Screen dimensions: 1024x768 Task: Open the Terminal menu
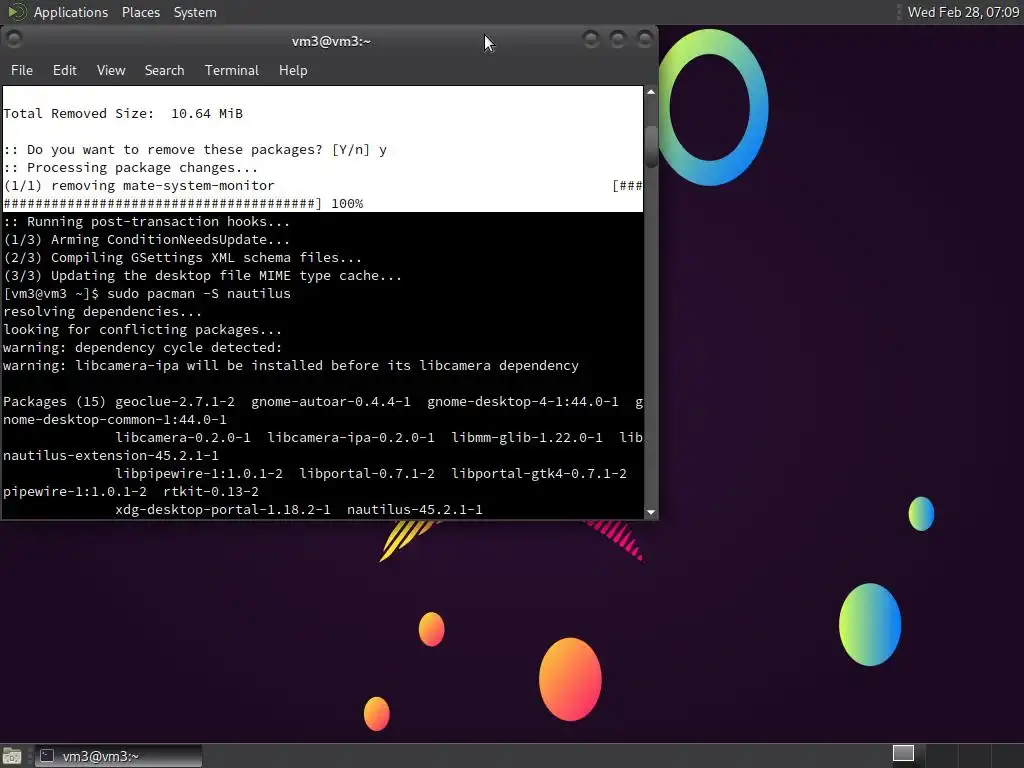231,70
